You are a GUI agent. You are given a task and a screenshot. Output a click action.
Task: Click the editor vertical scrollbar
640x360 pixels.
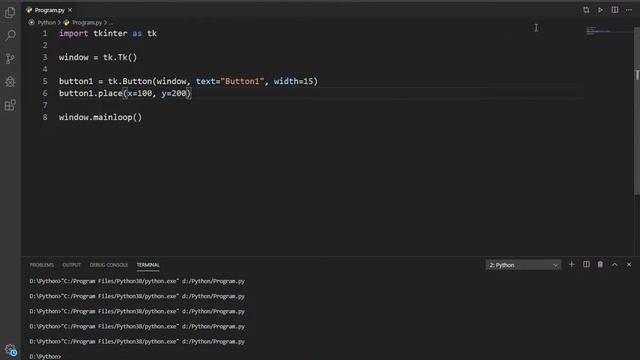(637, 111)
